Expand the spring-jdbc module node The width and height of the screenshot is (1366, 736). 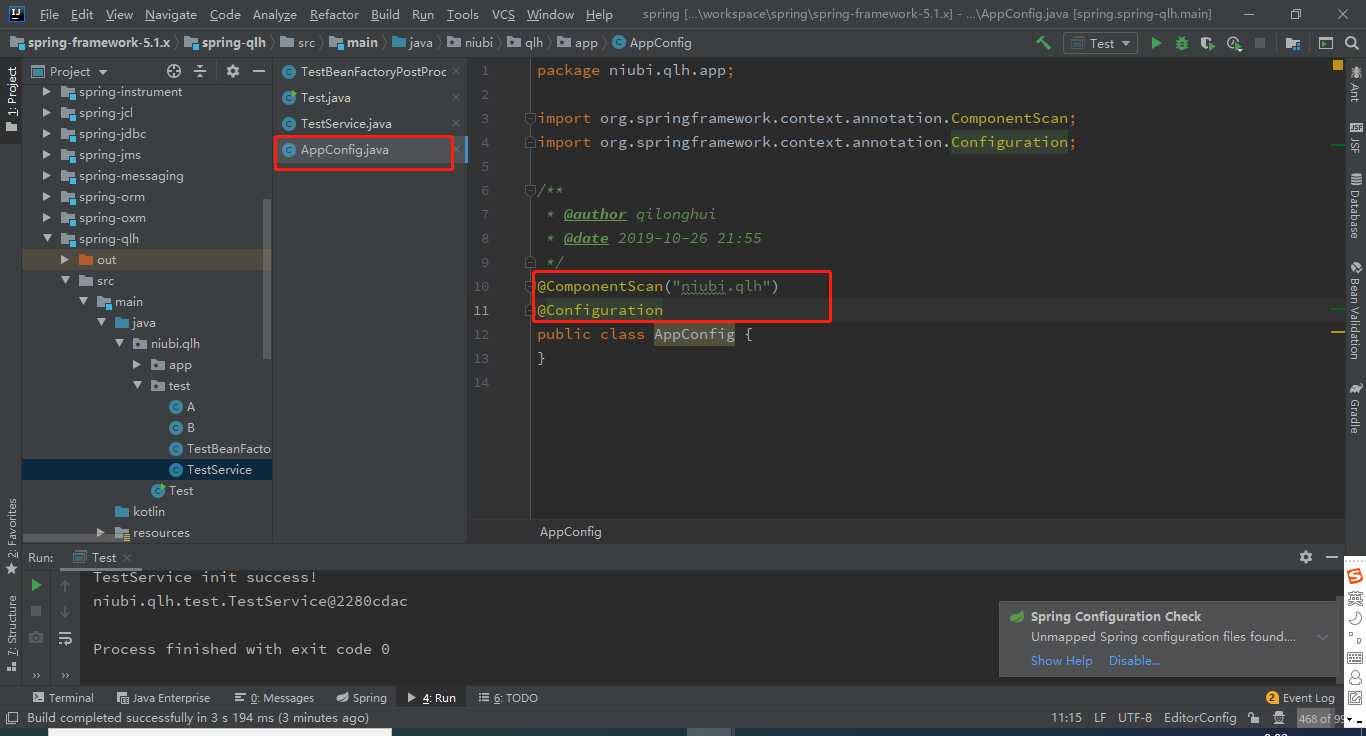click(x=47, y=134)
